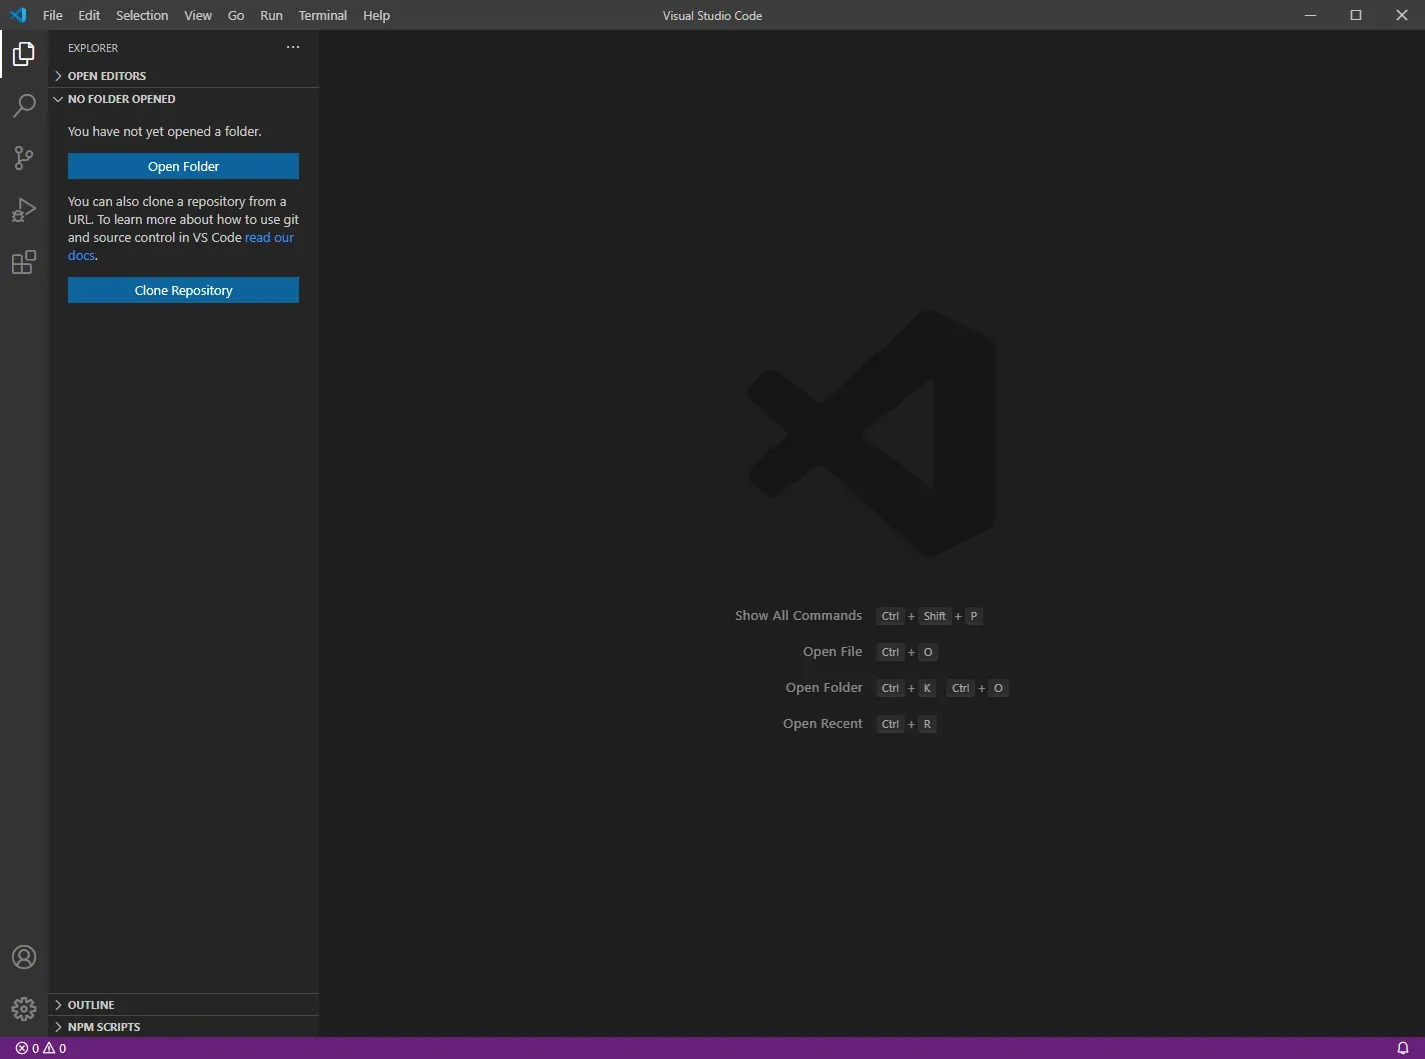Screen dimensions: 1425x1059
Task: Open the Explorer more actions ellipsis
Action: [292, 47]
